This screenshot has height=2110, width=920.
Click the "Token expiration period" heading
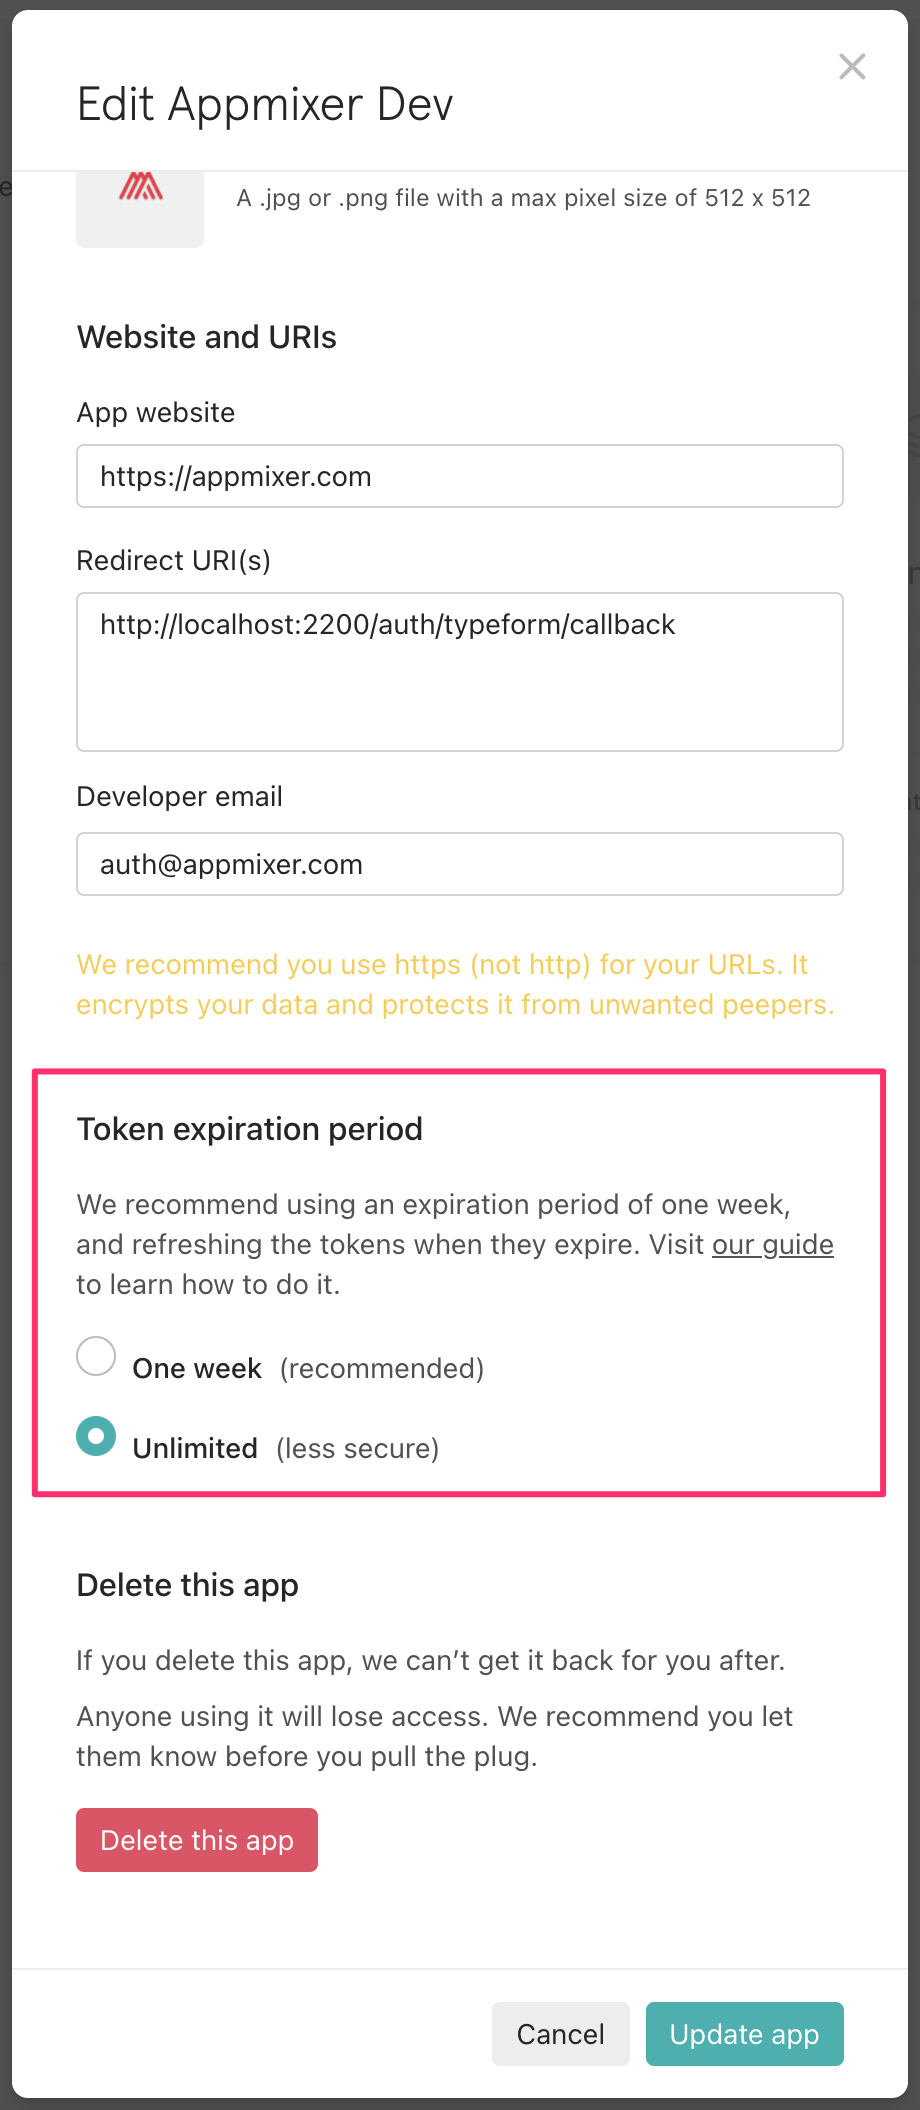[250, 1129]
